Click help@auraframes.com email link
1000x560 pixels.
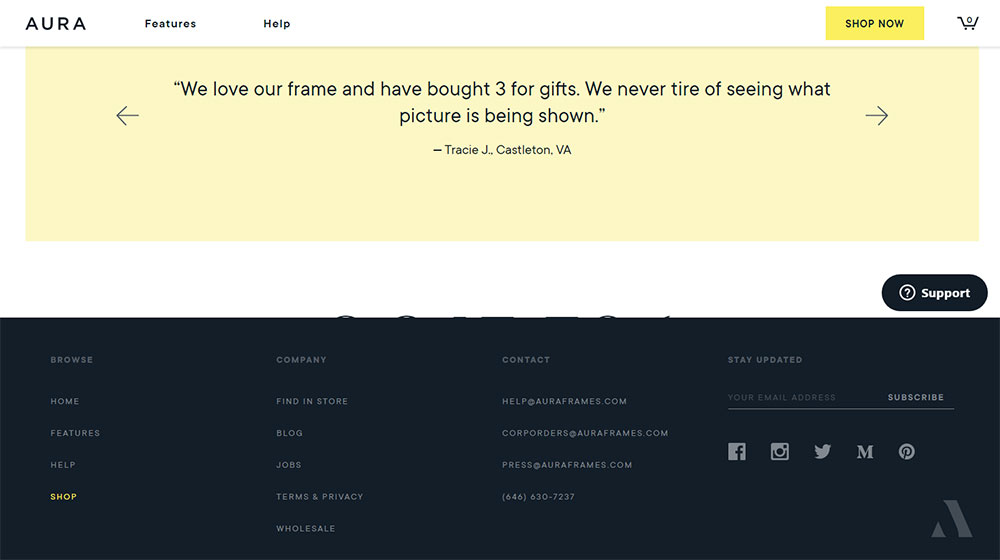pos(564,401)
